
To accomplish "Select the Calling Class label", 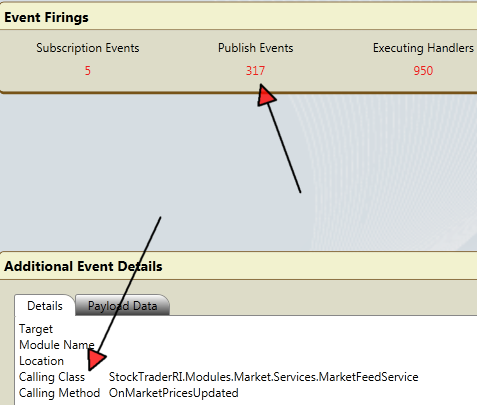I will coord(52,377).
